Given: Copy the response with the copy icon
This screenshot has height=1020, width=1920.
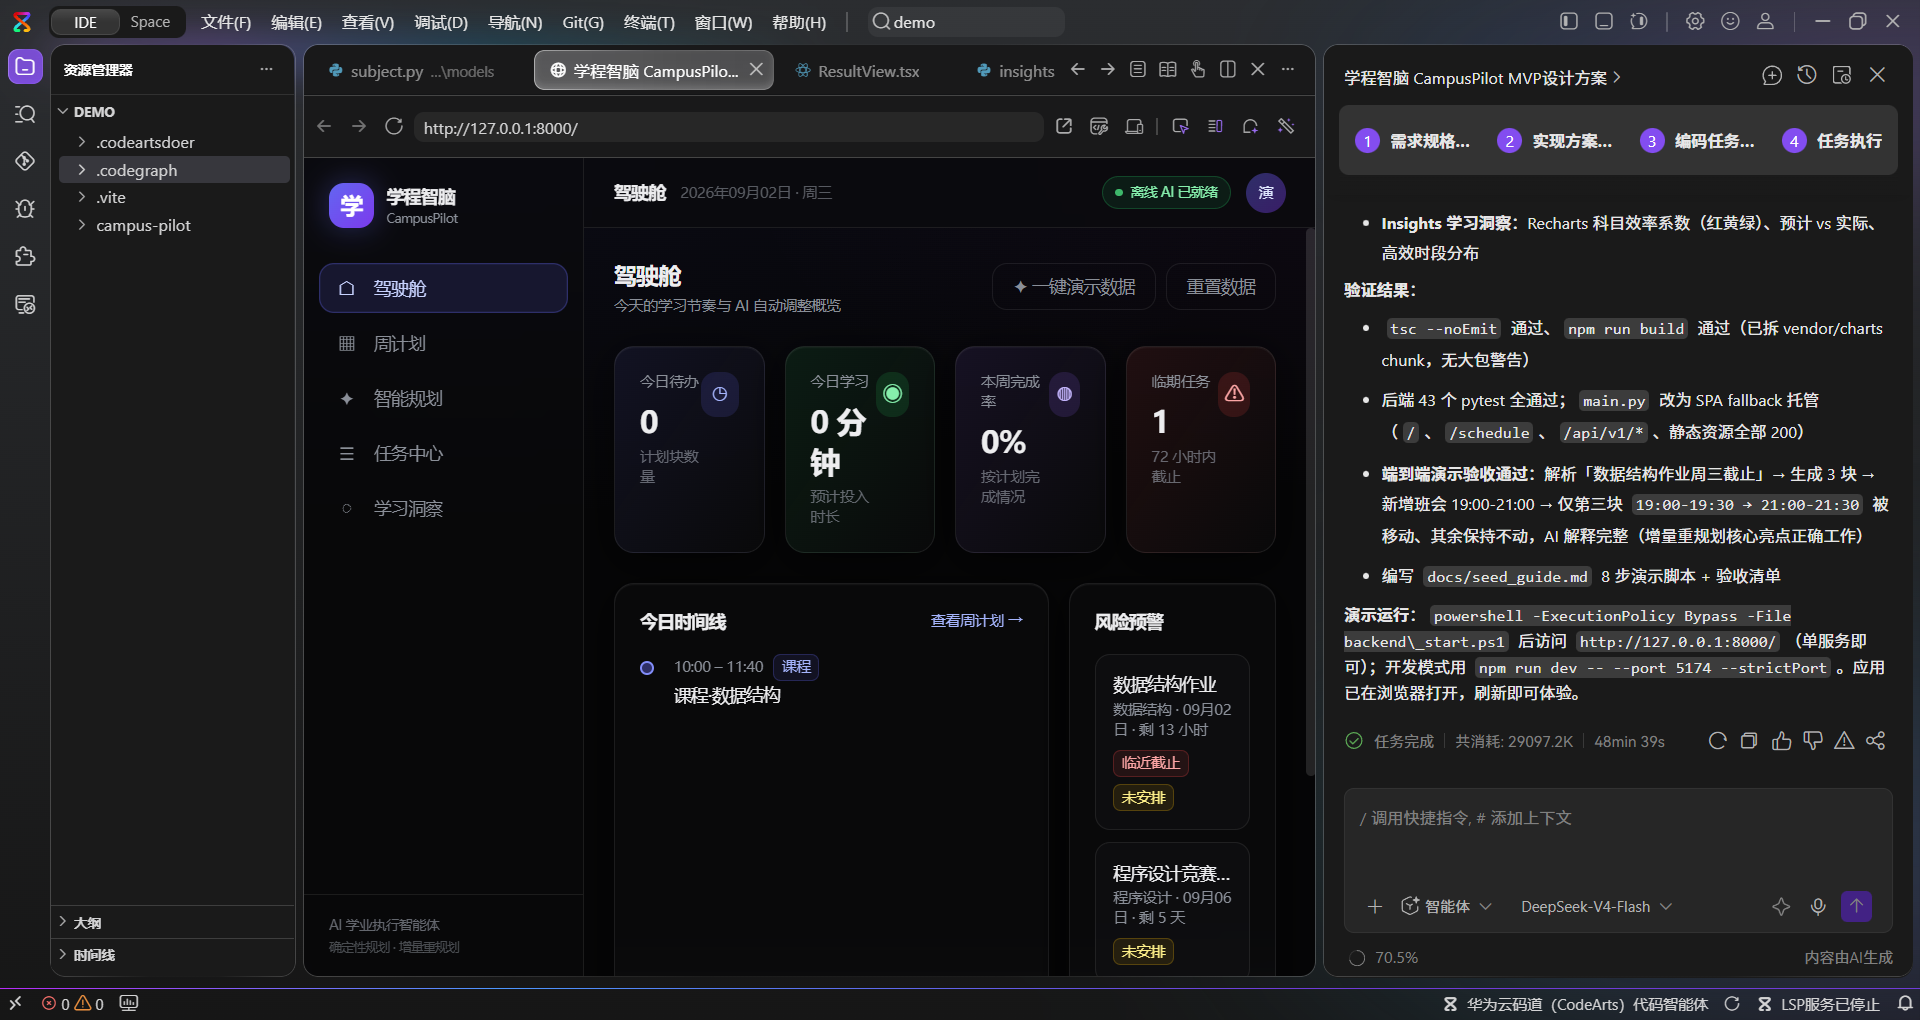Looking at the screenshot, I should [x=1749, y=741].
